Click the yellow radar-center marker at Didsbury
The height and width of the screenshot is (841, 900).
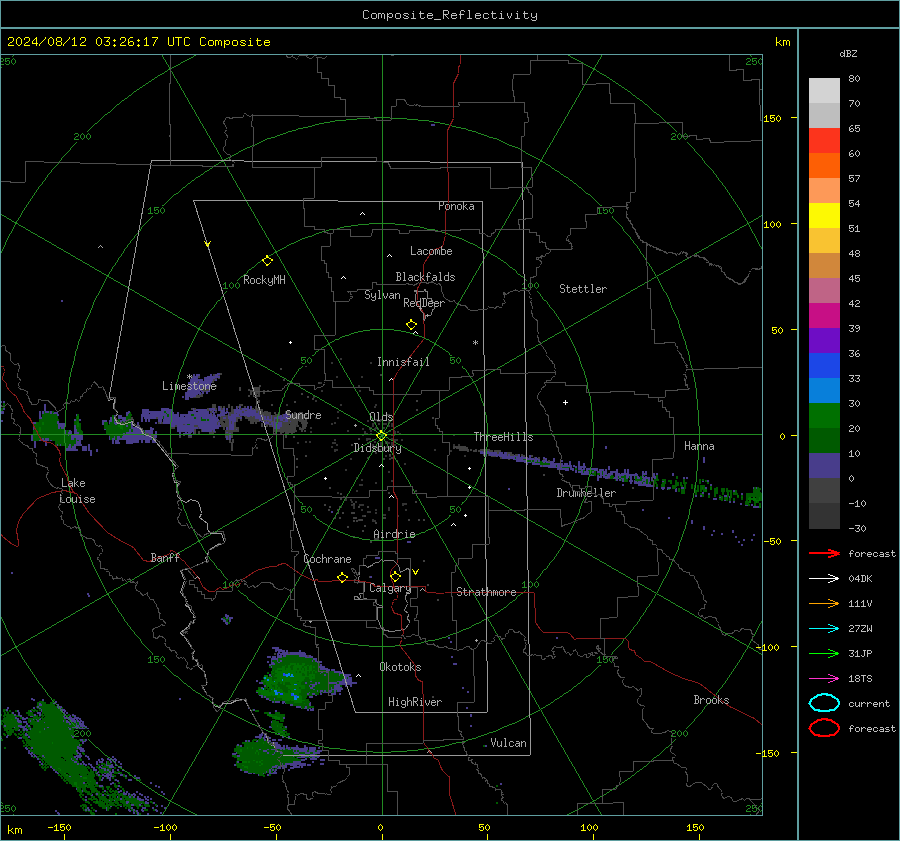pos(382,436)
